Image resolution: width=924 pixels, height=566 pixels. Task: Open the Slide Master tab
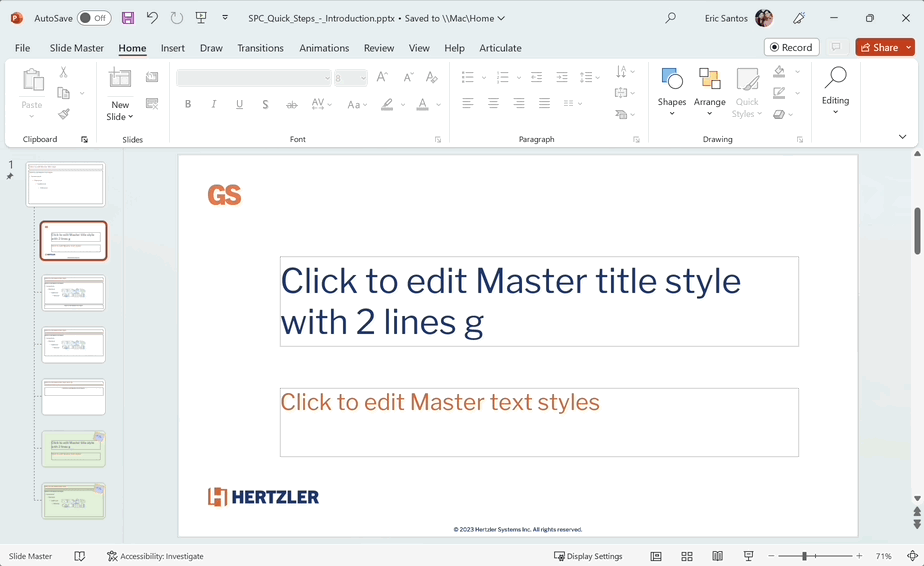tap(76, 48)
